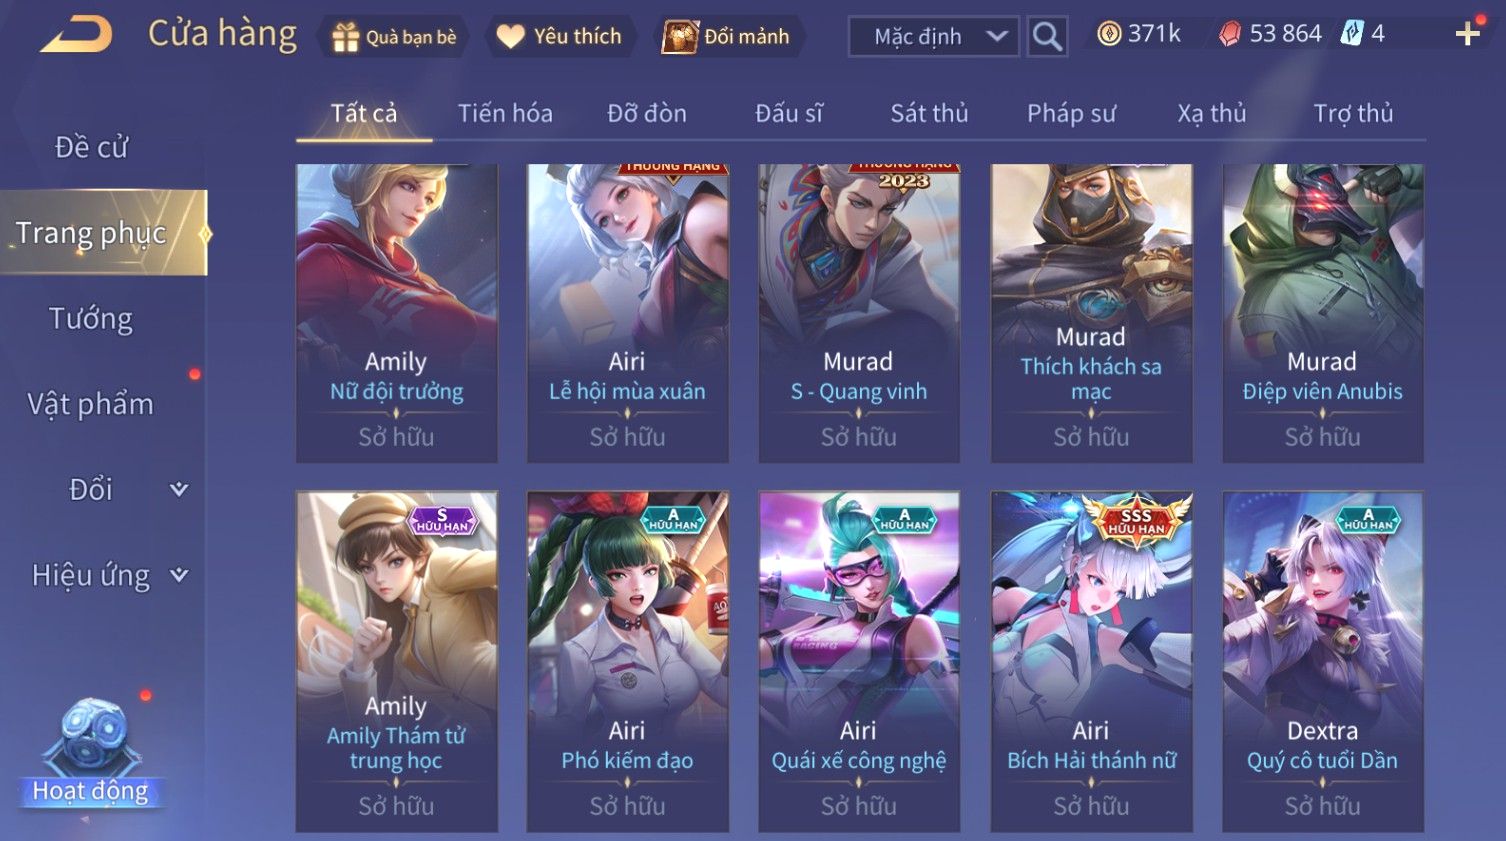The width and height of the screenshot is (1506, 841).
Task: Select Tướng in the sidebar
Action: point(91,319)
